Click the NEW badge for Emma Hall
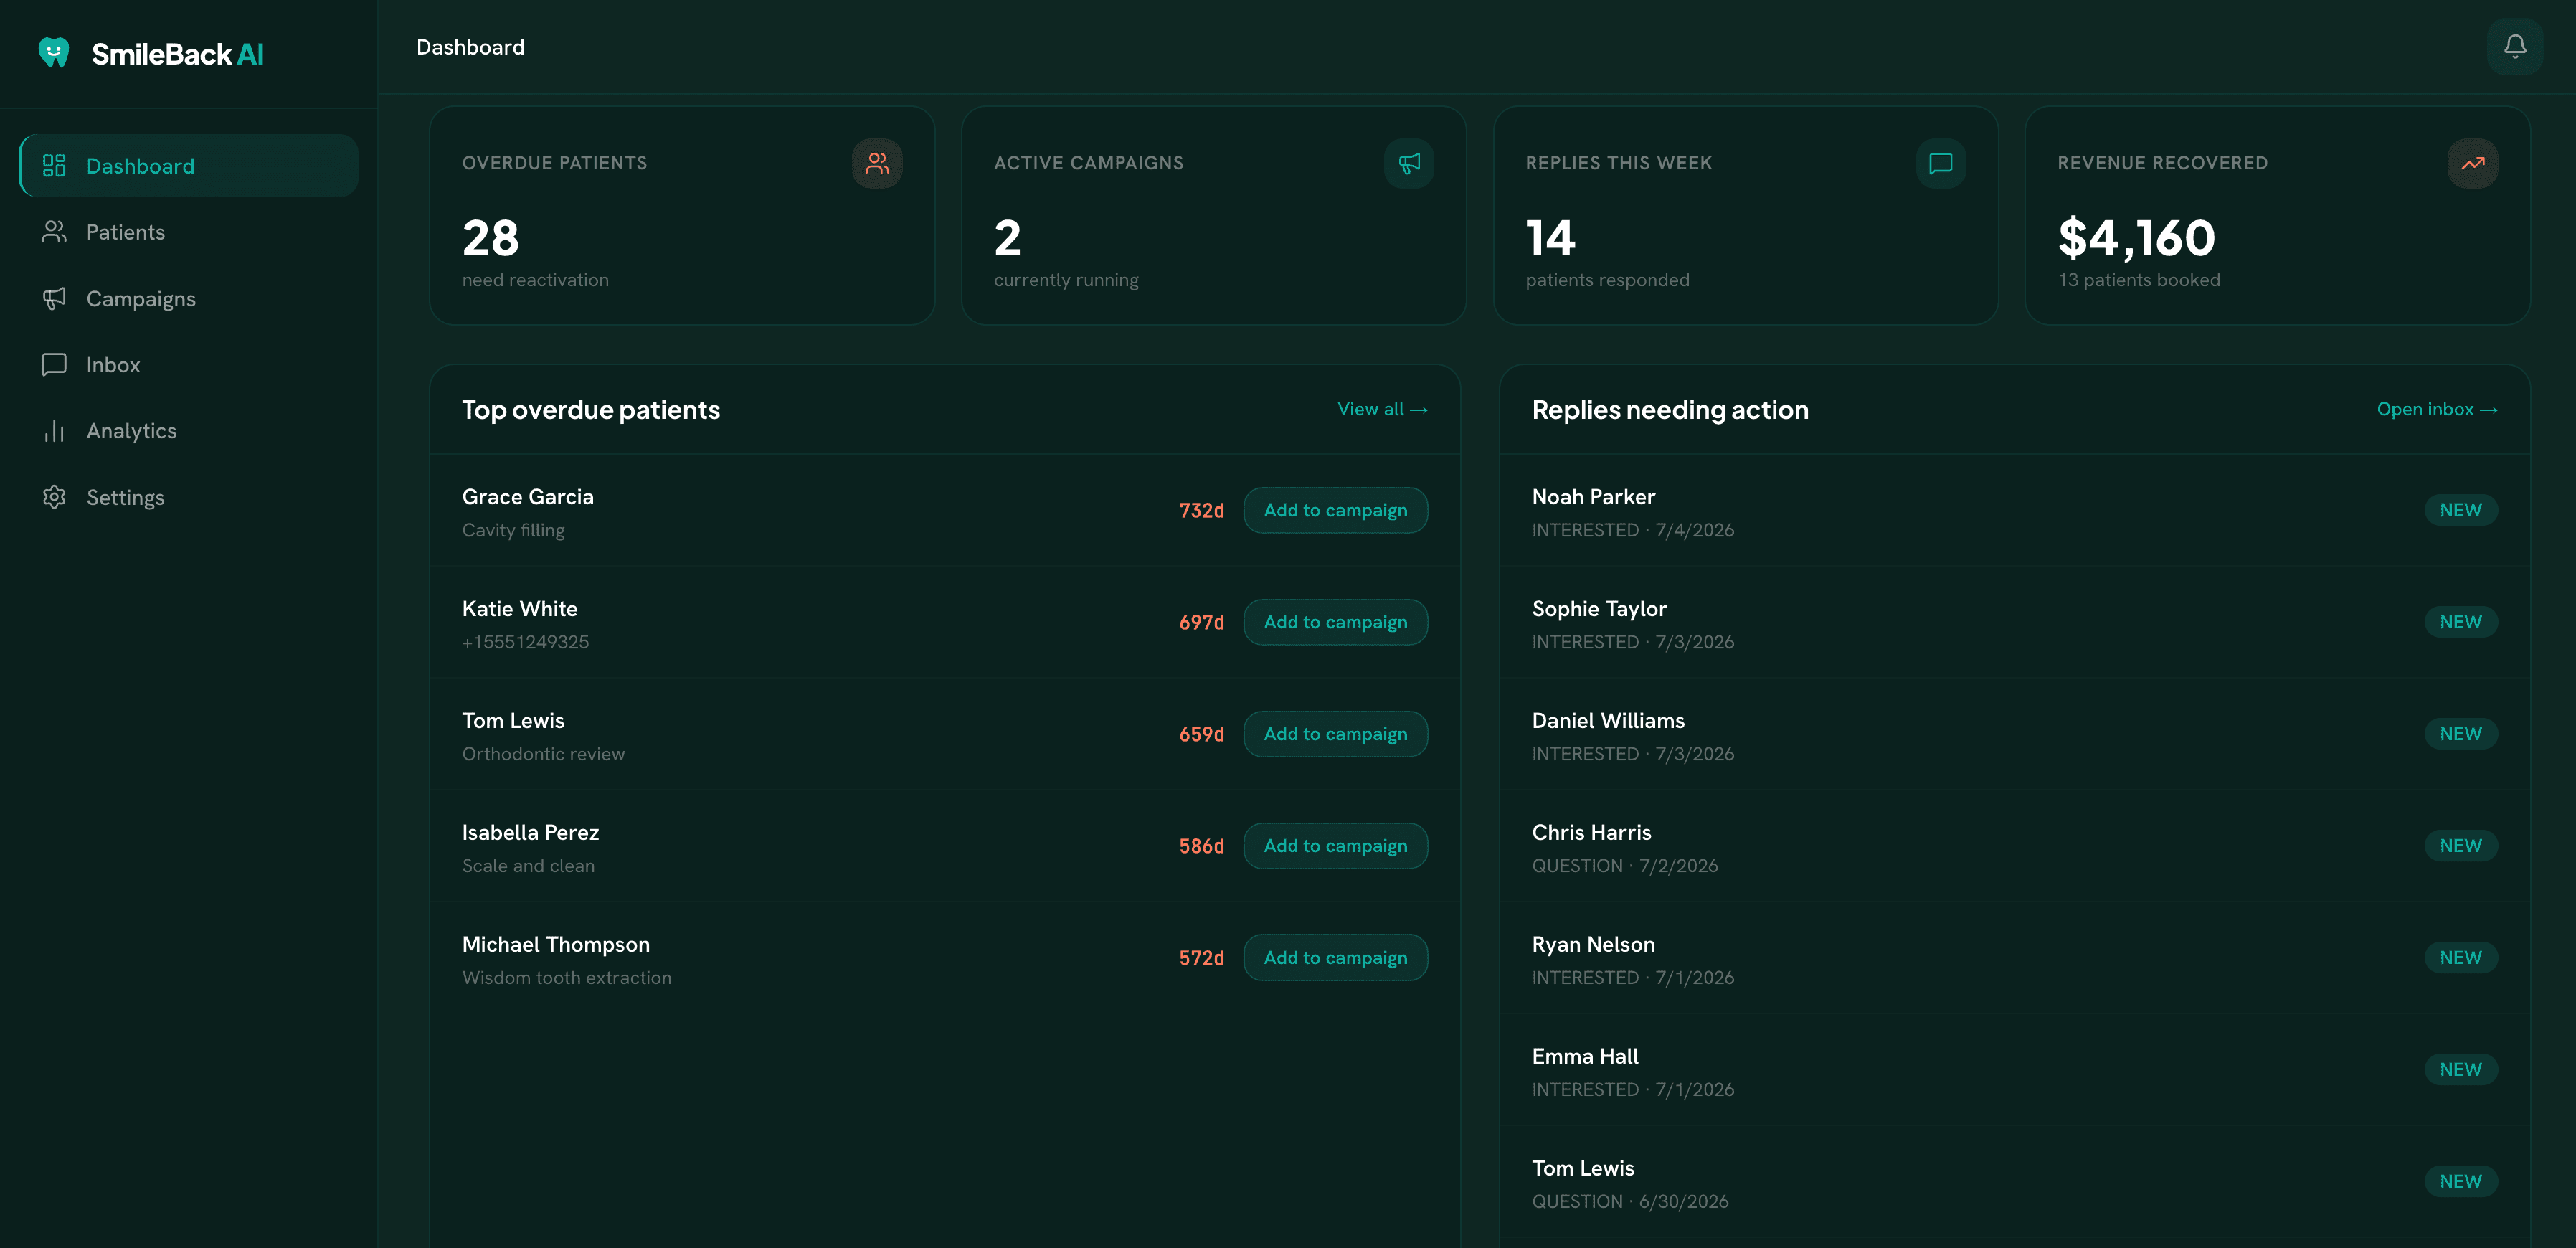This screenshot has height=1248, width=2576. click(x=2460, y=1070)
